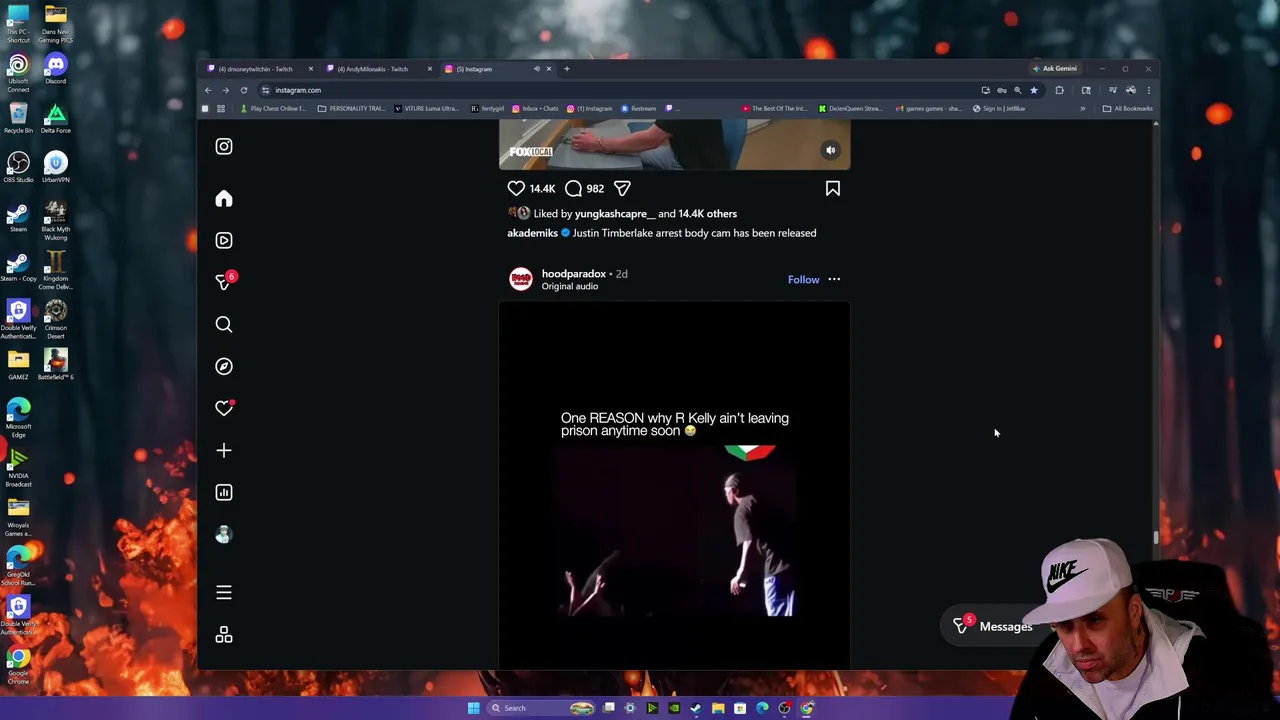The image size is (1280, 720).
Task: Open Reels from the sidebar
Action: pos(224,241)
